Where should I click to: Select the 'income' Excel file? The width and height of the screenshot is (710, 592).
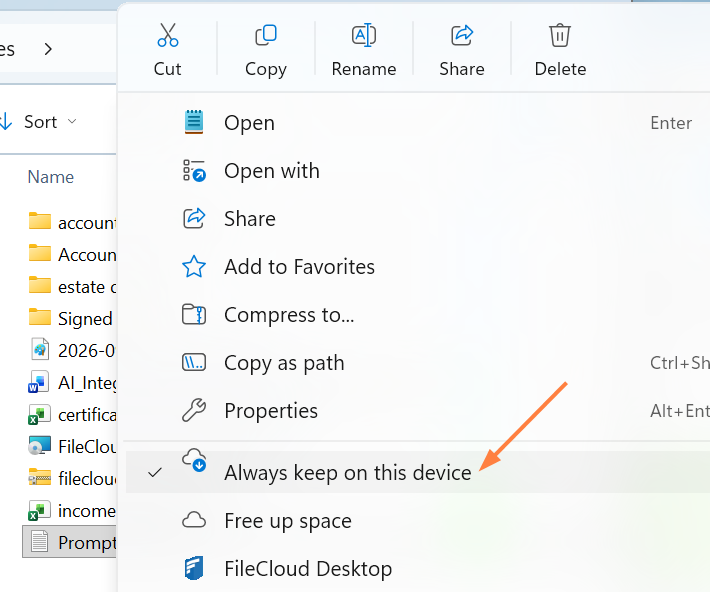[x=72, y=510]
